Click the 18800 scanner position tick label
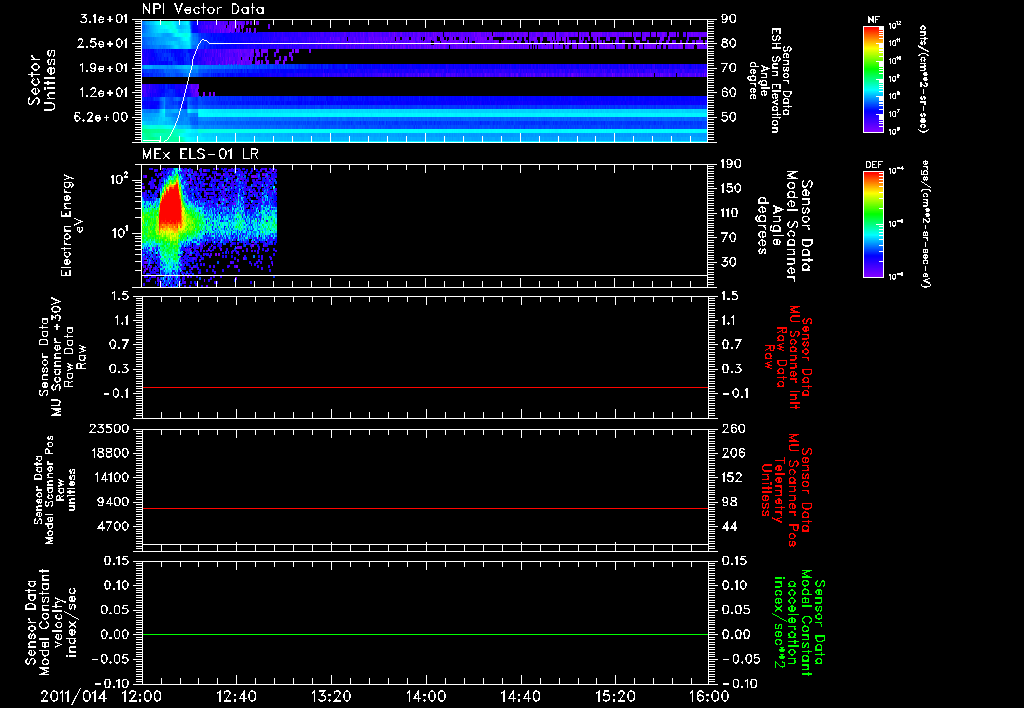Image resolution: width=1024 pixels, height=708 pixels. click(x=110, y=453)
